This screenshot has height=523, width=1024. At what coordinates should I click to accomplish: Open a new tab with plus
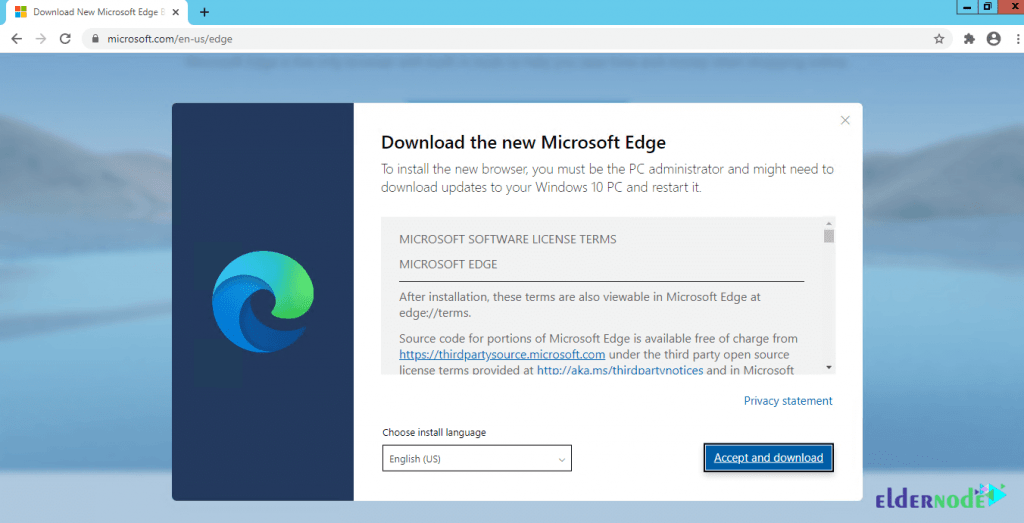click(x=204, y=12)
